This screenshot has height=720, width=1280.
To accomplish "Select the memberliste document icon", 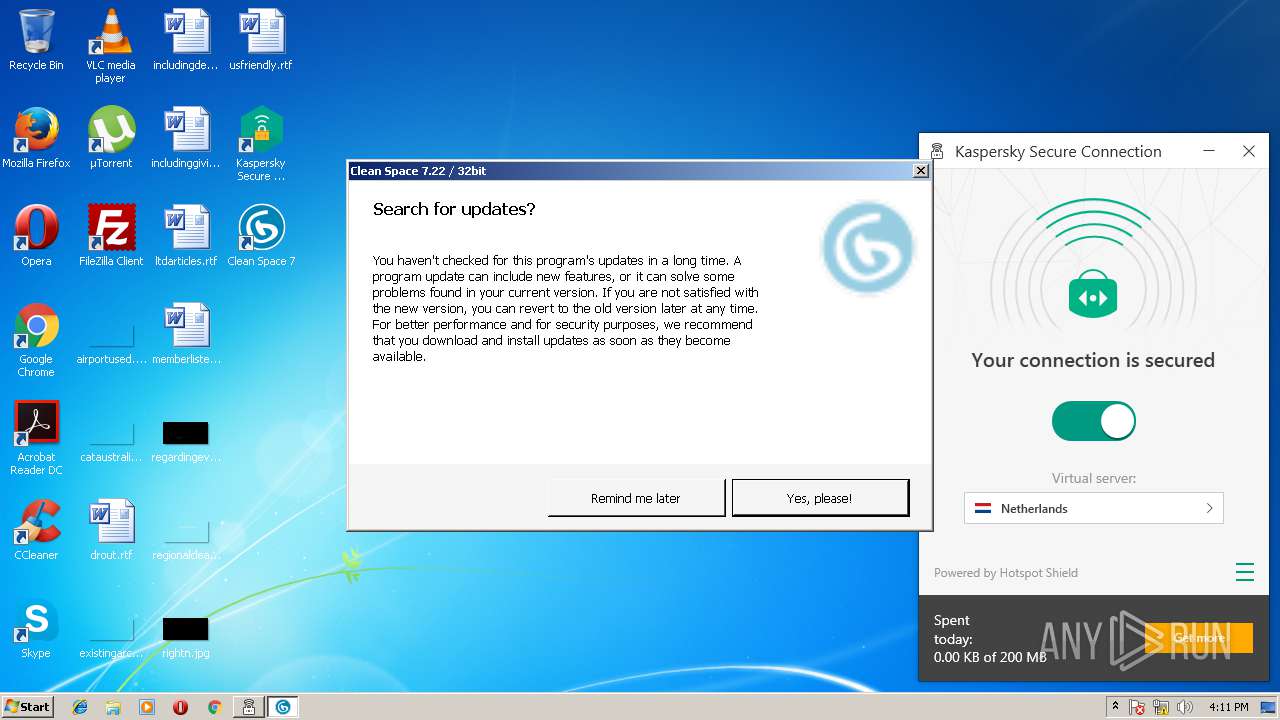I will [x=186, y=334].
